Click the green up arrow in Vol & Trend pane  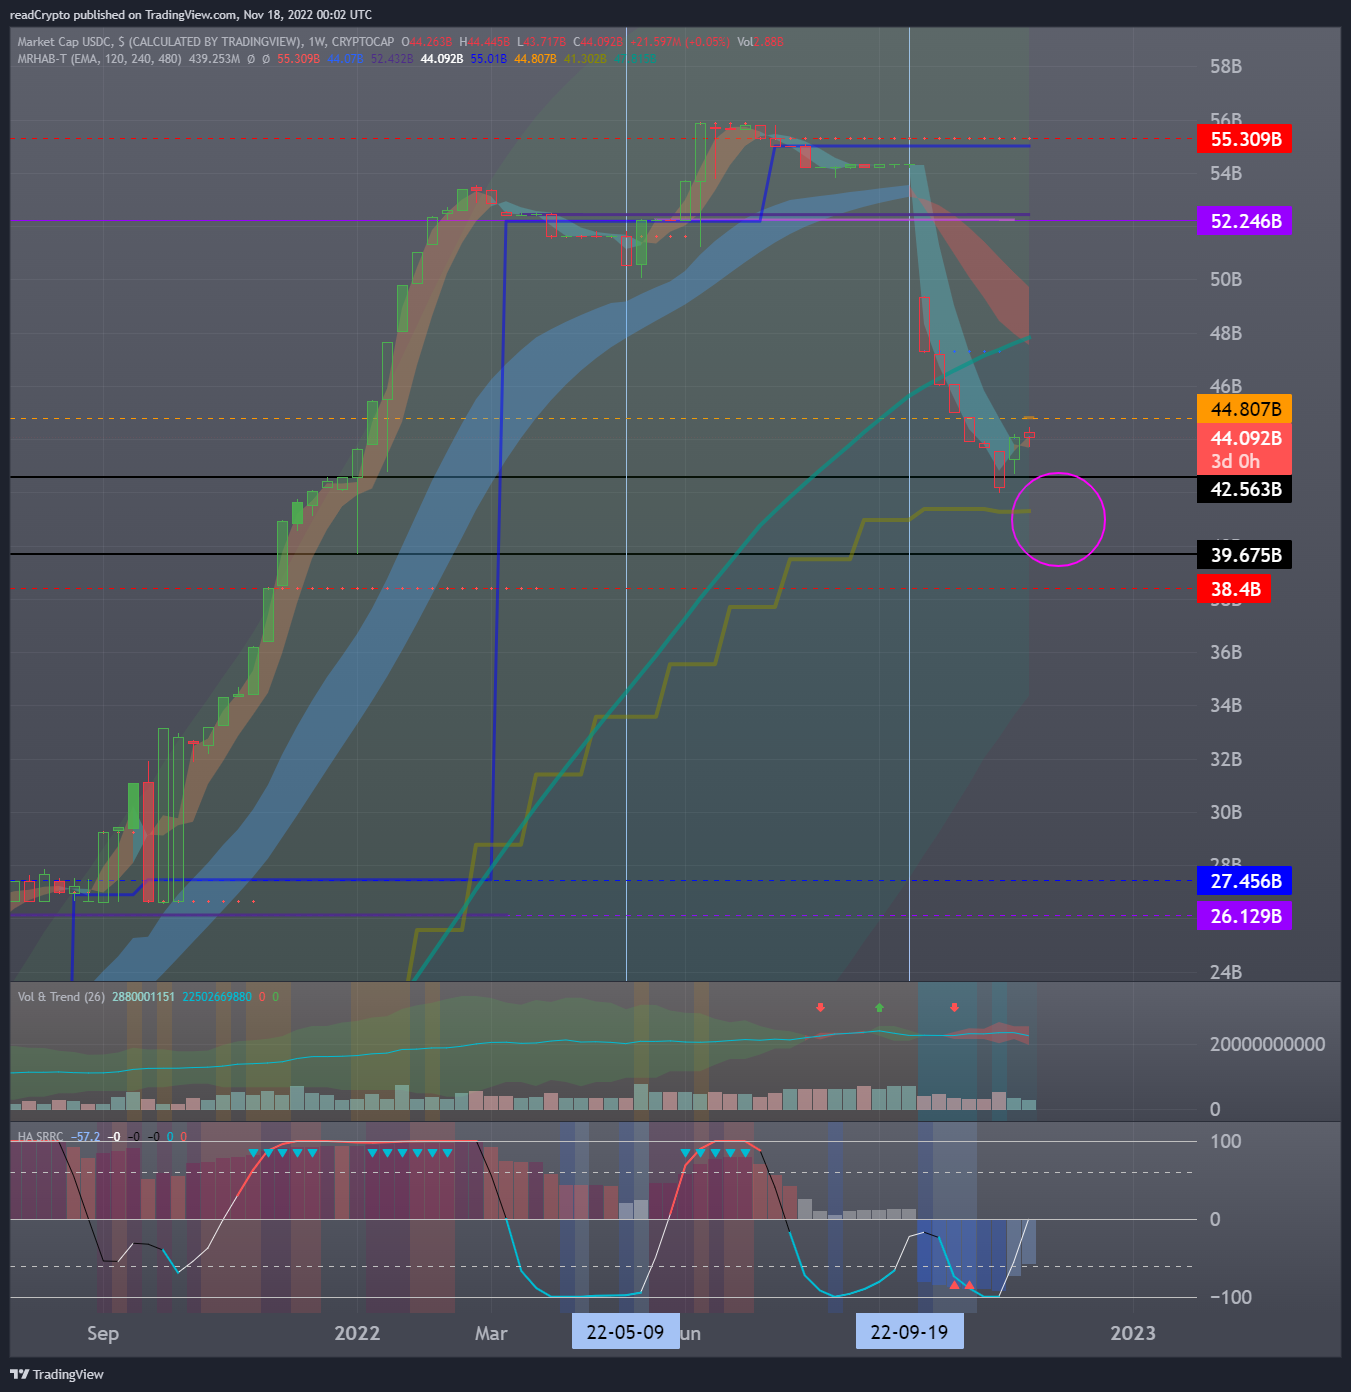(880, 1007)
